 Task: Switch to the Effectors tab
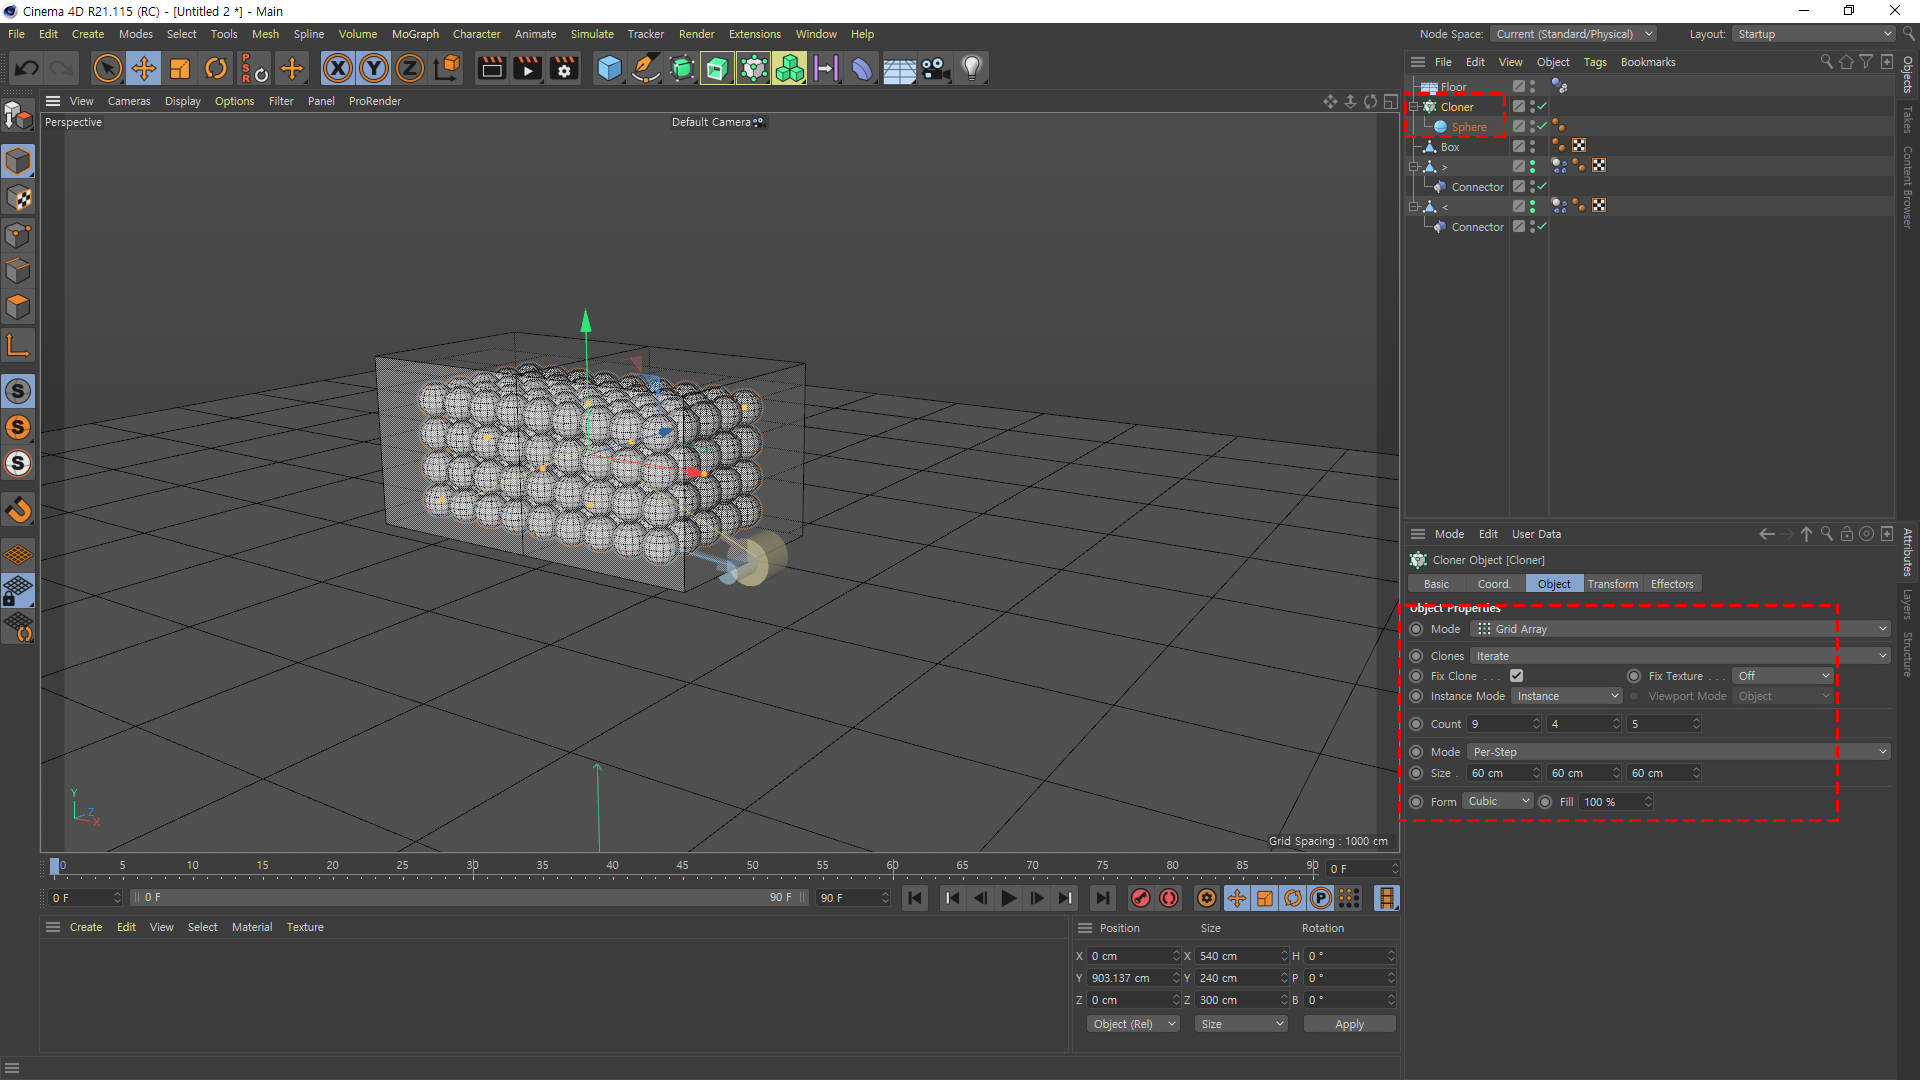1672,584
